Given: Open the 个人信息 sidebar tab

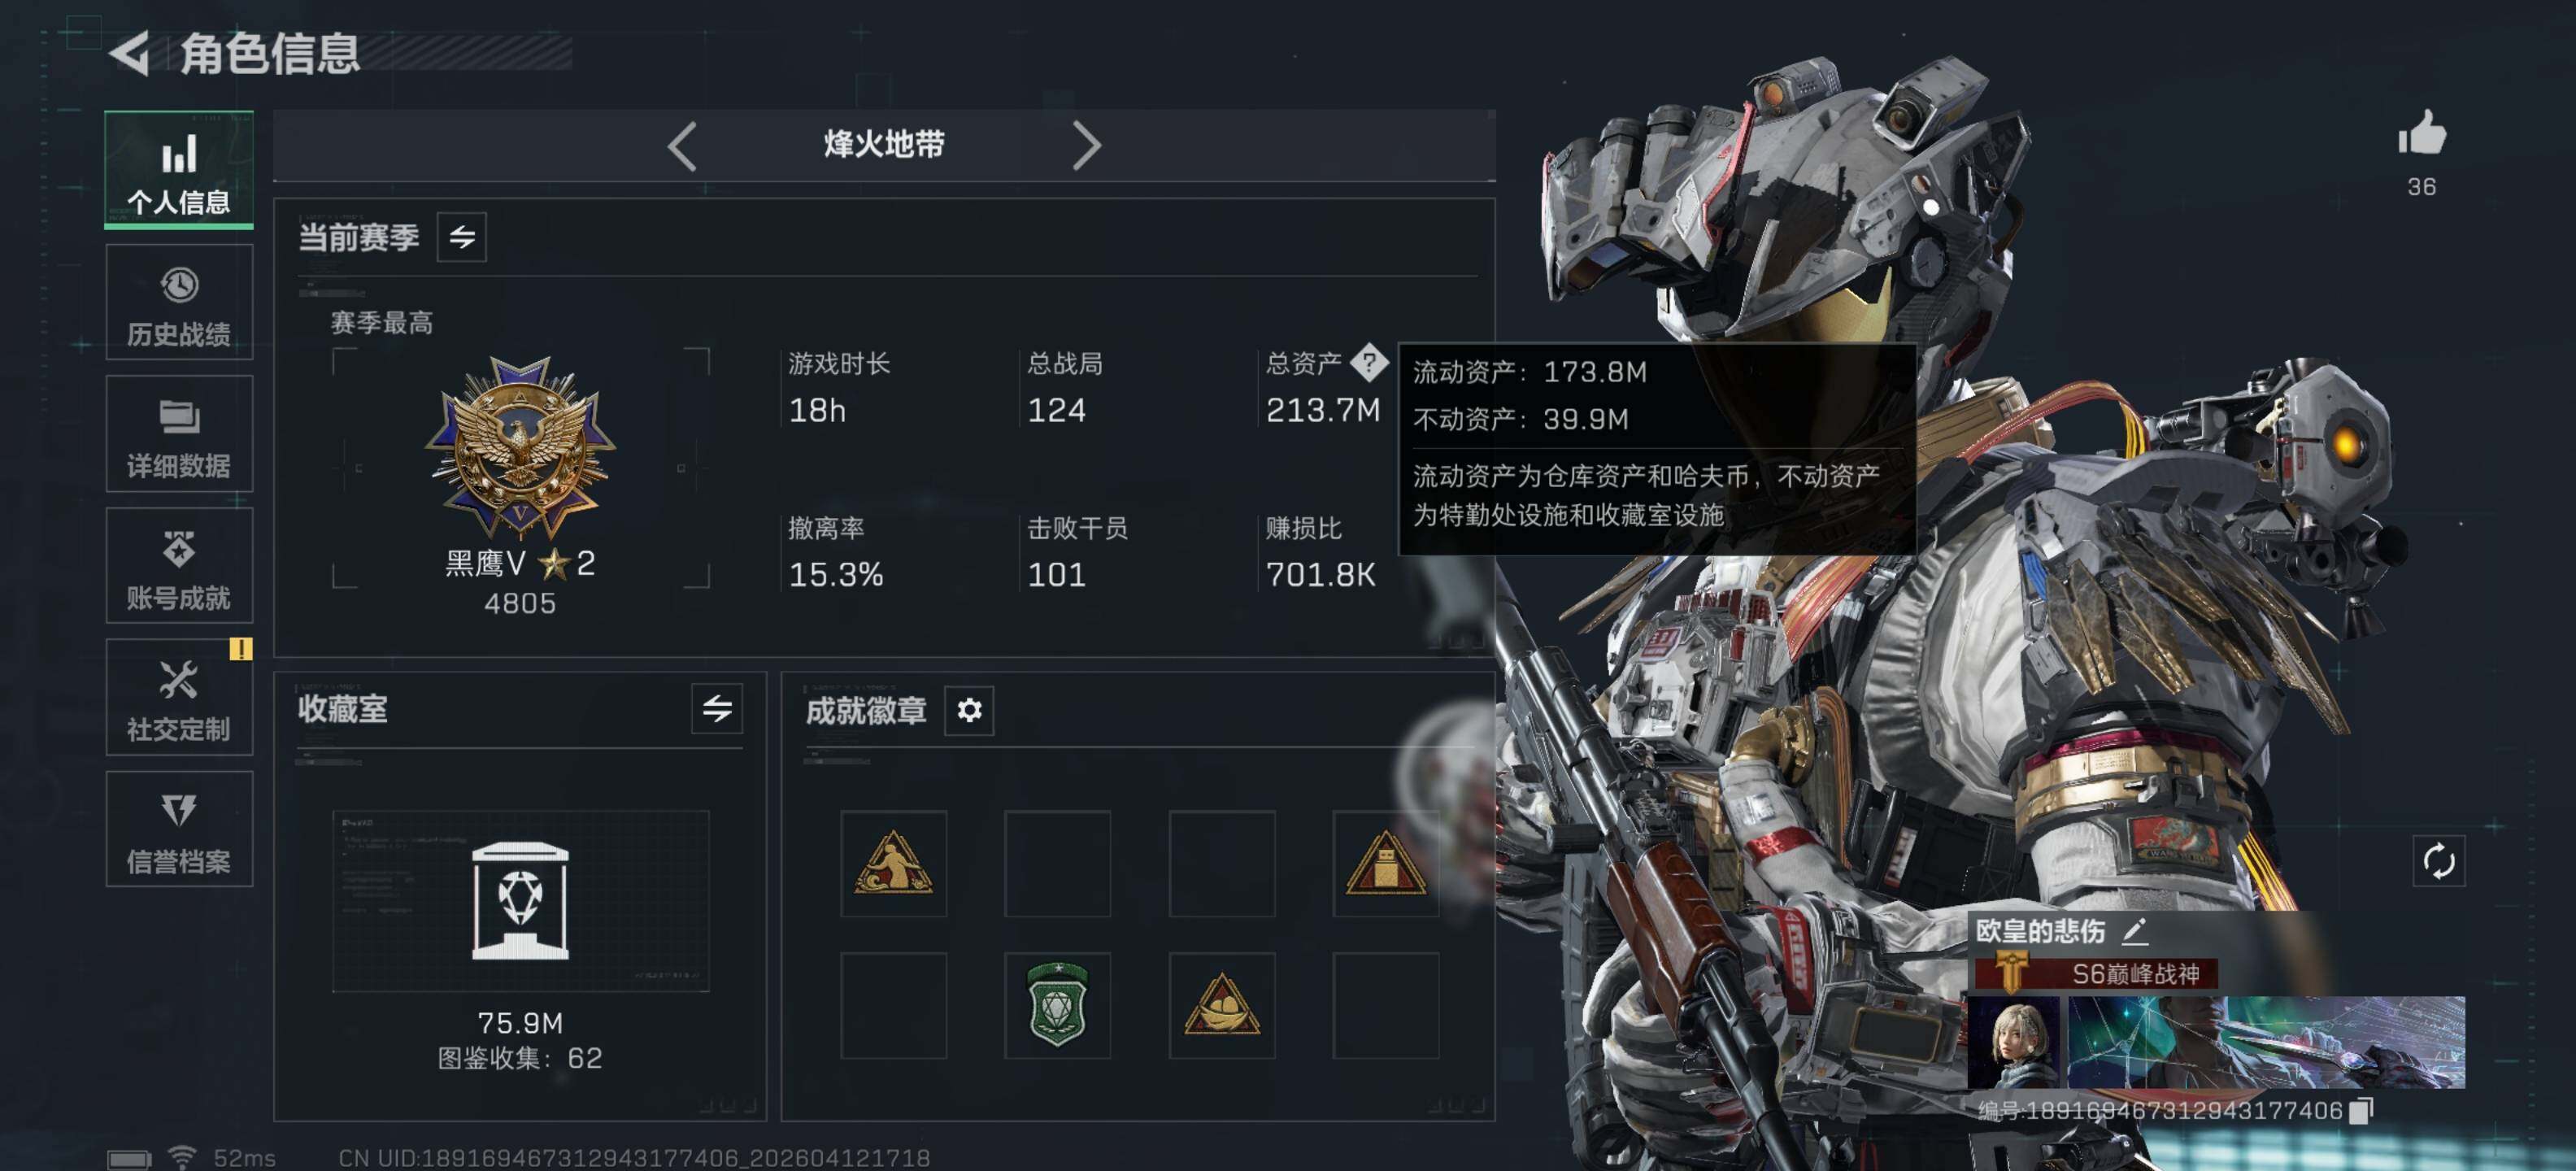Looking at the screenshot, I should tap(179, 170).
